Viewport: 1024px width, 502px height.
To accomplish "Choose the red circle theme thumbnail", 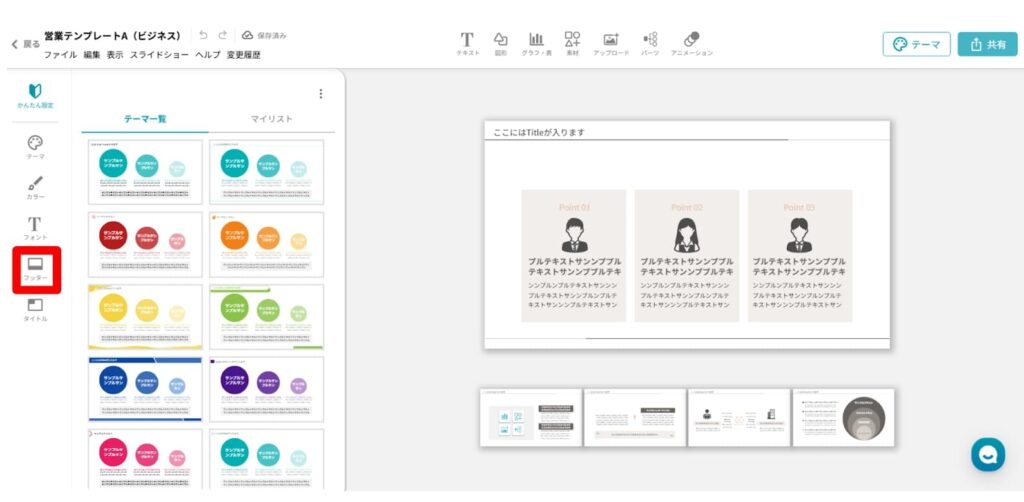I will [143, 244].
